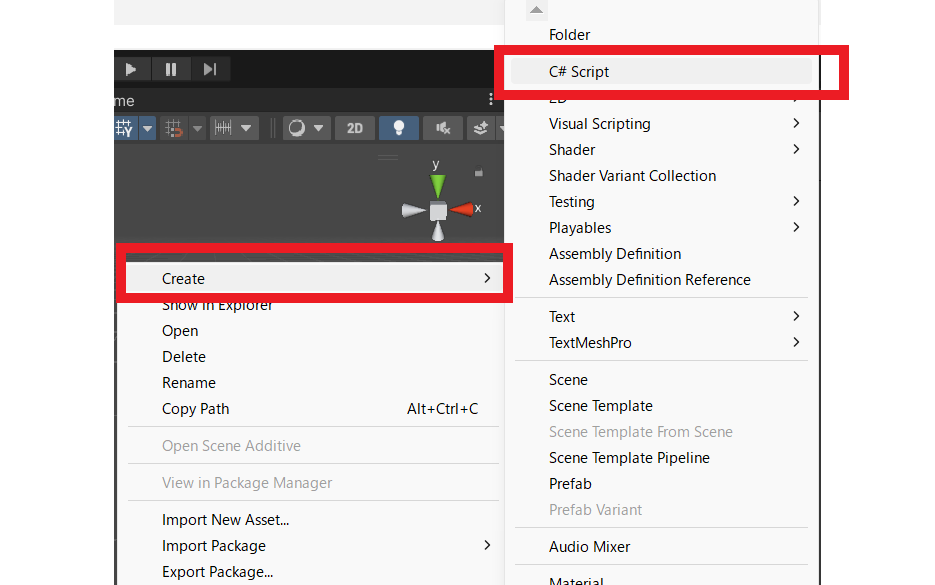Toggle grid snapping magnet icon
The width and height of the screenshot is (935, 585).
click(x=174, y=128)
